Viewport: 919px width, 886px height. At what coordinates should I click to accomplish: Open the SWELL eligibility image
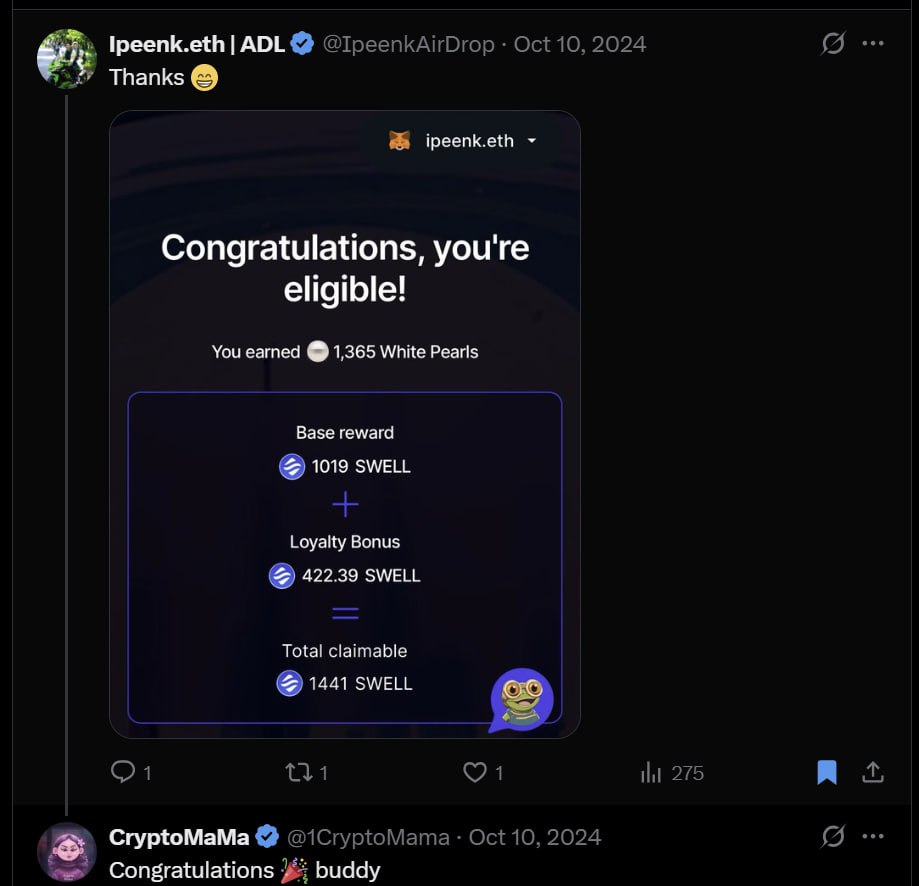(x=344, y=300)
